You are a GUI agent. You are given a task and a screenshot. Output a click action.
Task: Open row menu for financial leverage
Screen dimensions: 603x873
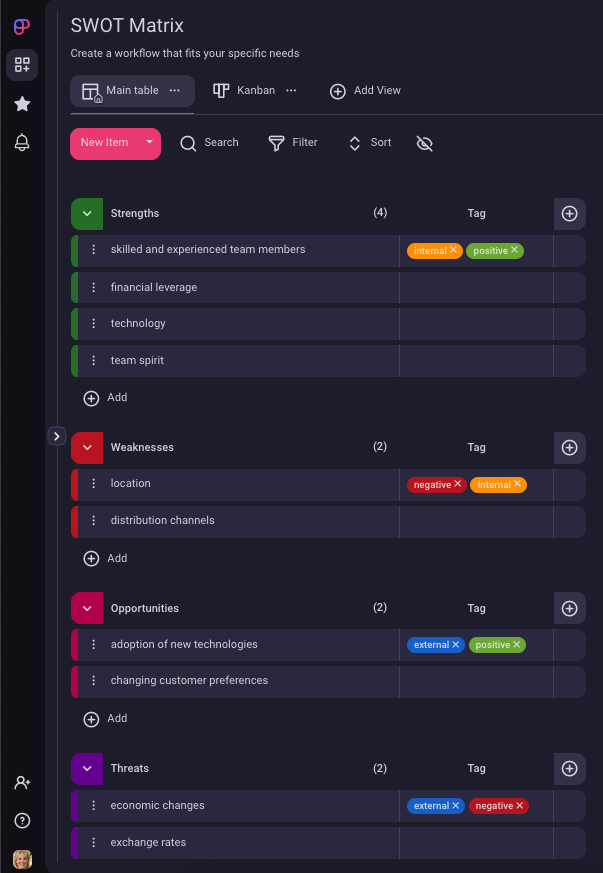point(93,287)
